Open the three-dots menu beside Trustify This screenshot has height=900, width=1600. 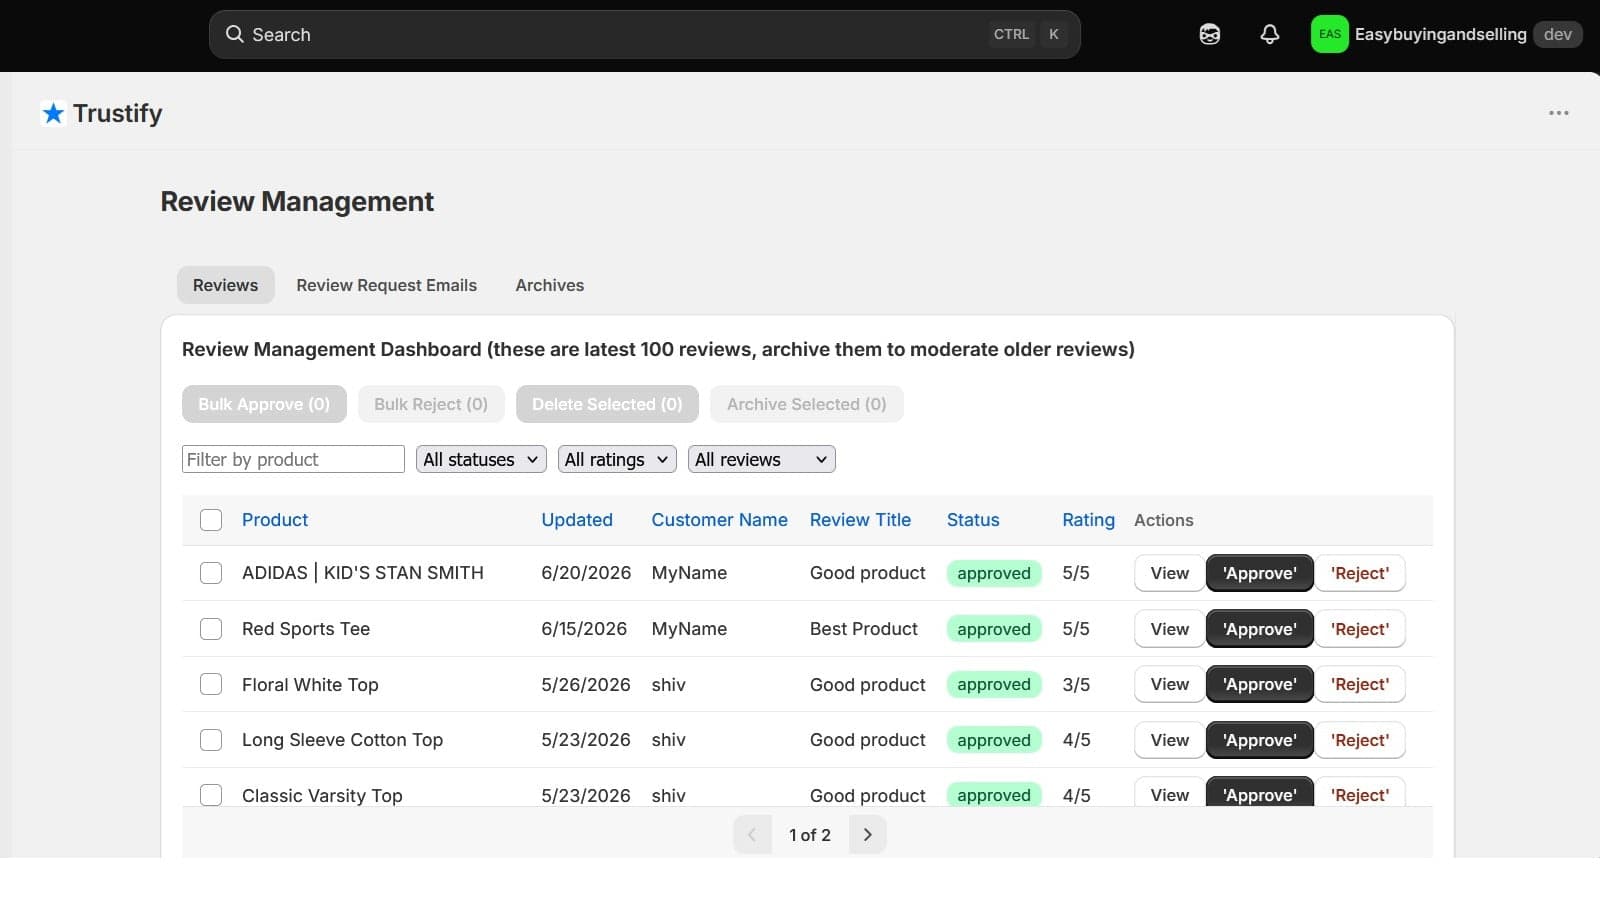tap(1558, 113)
